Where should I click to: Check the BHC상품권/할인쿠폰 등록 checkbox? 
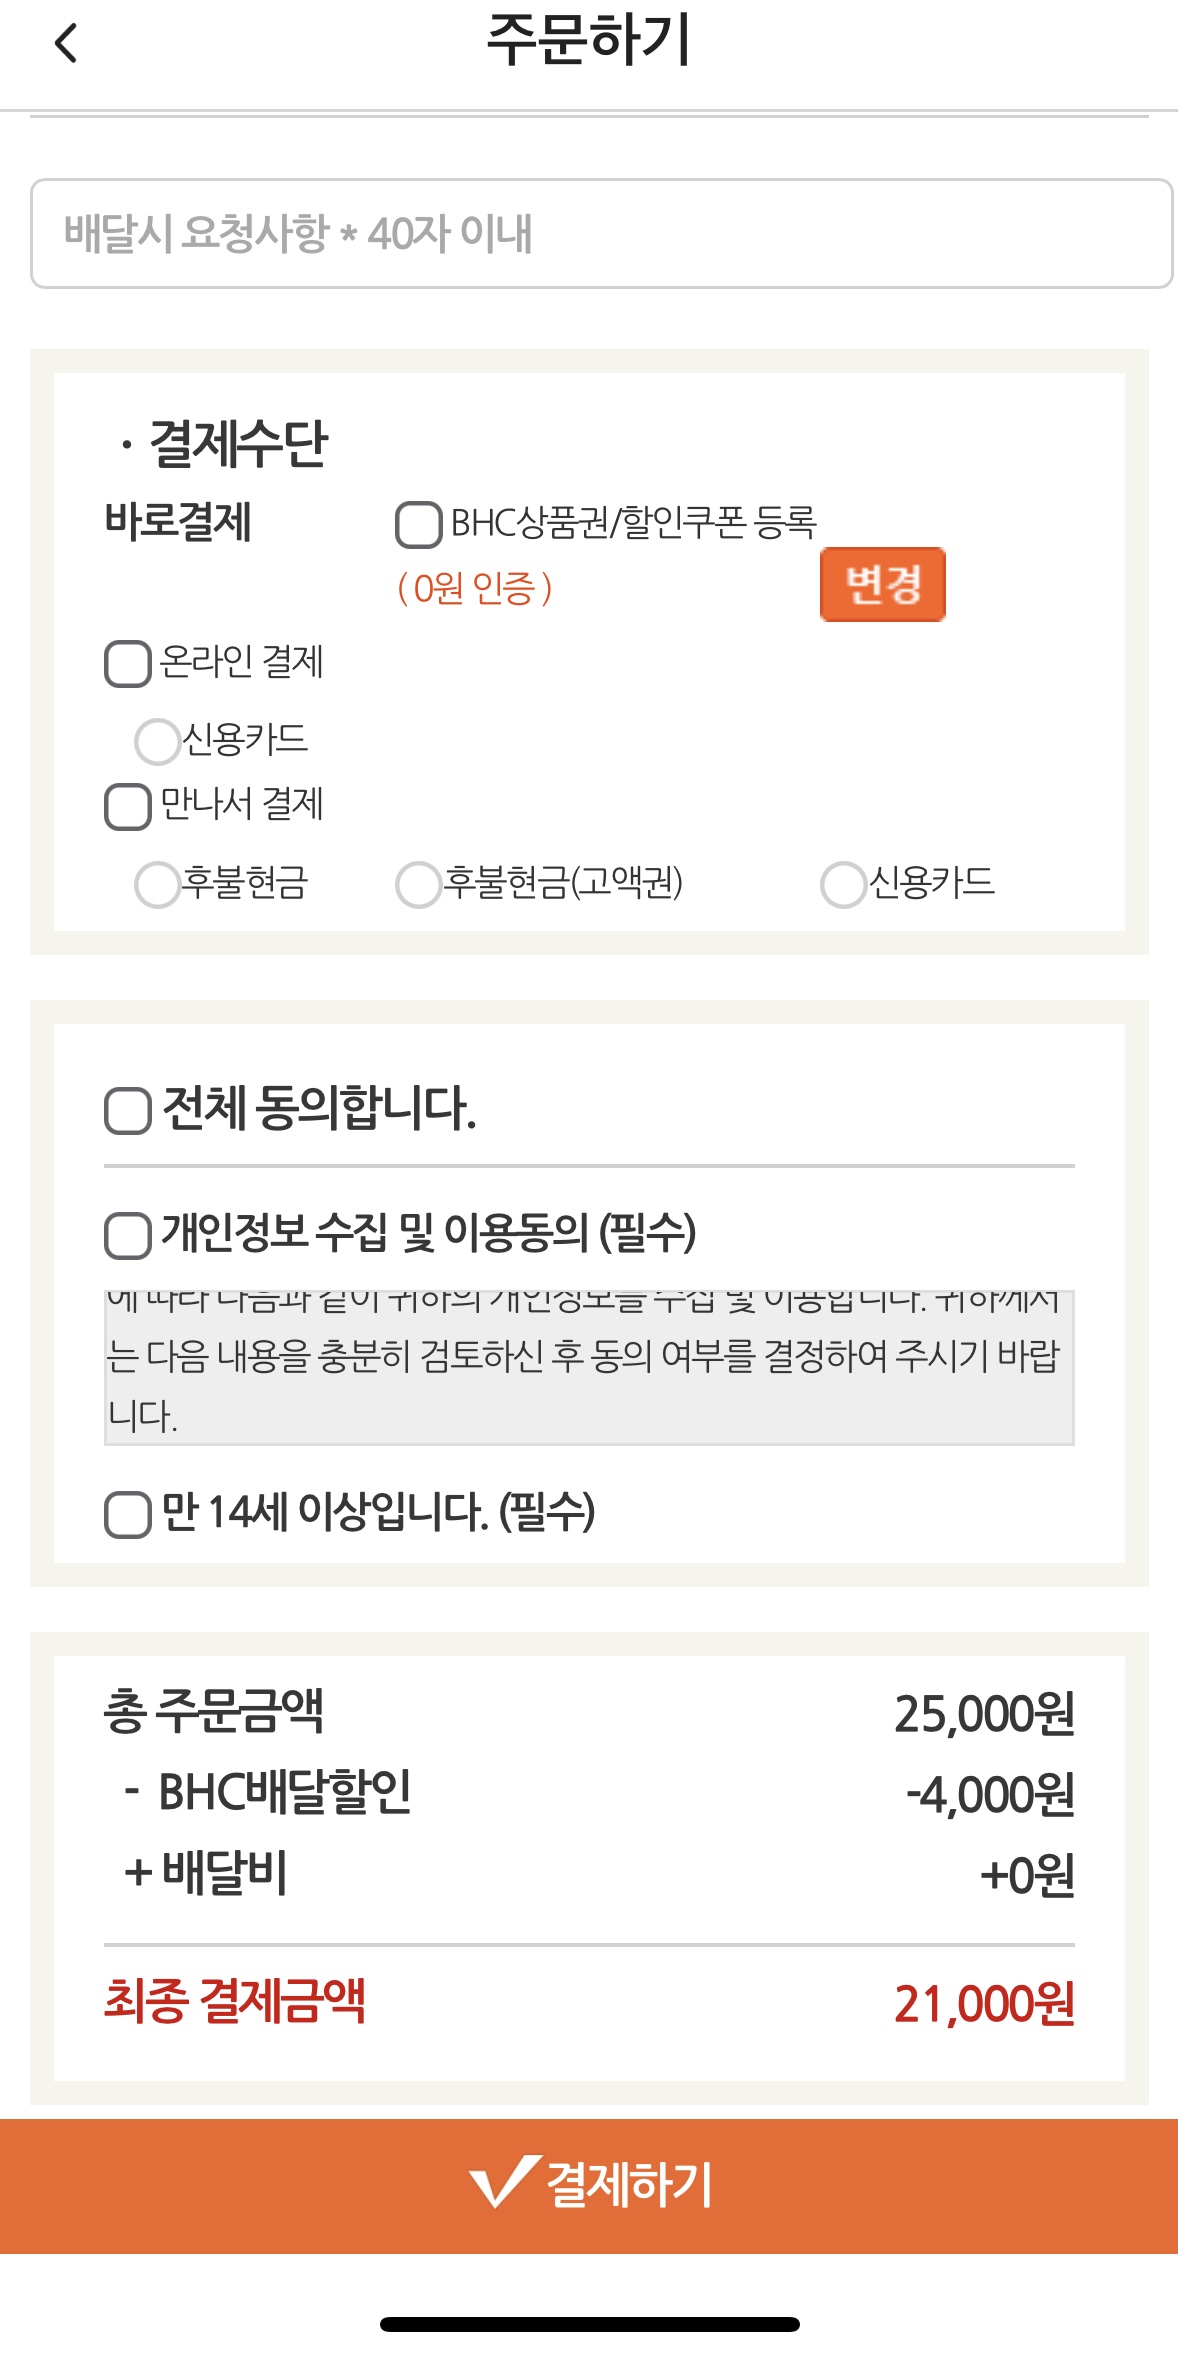[x=419, y=525]
